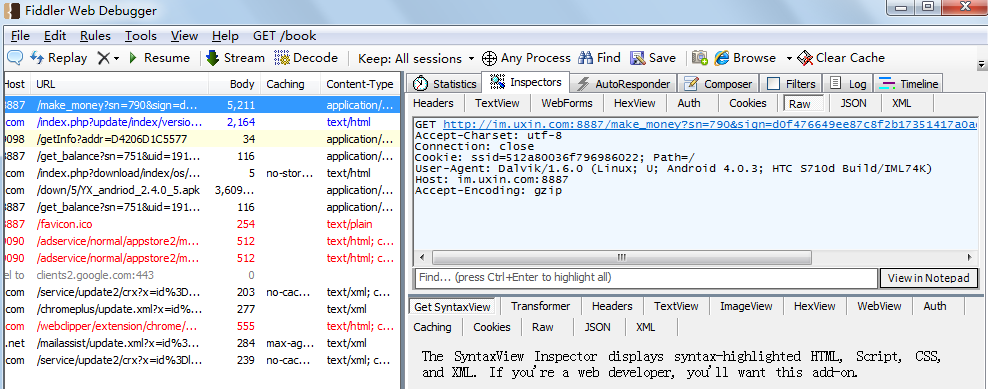The width and height of the screenshot is (988, 389).
Task: Open Keep: All sessions dropdown
Action: pyautogui.click(x=416, y=59)
